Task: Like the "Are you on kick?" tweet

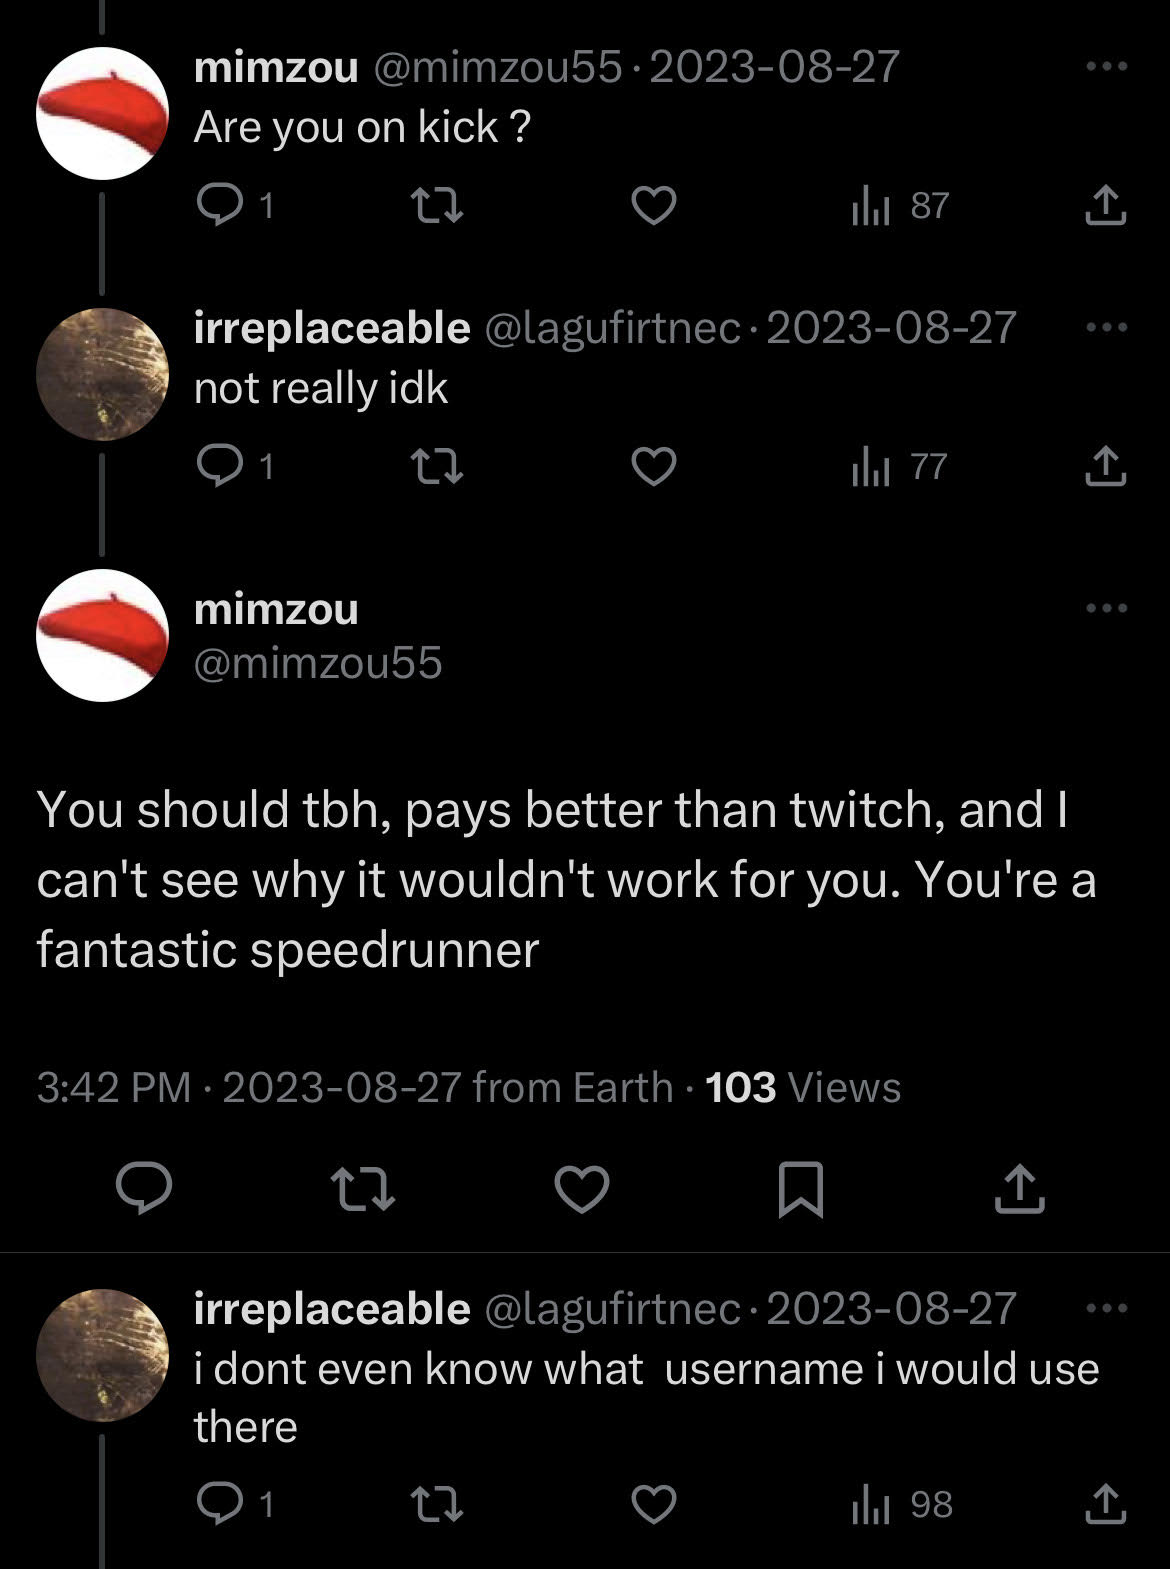Action: pyautogui.click(x=654, y=206)
